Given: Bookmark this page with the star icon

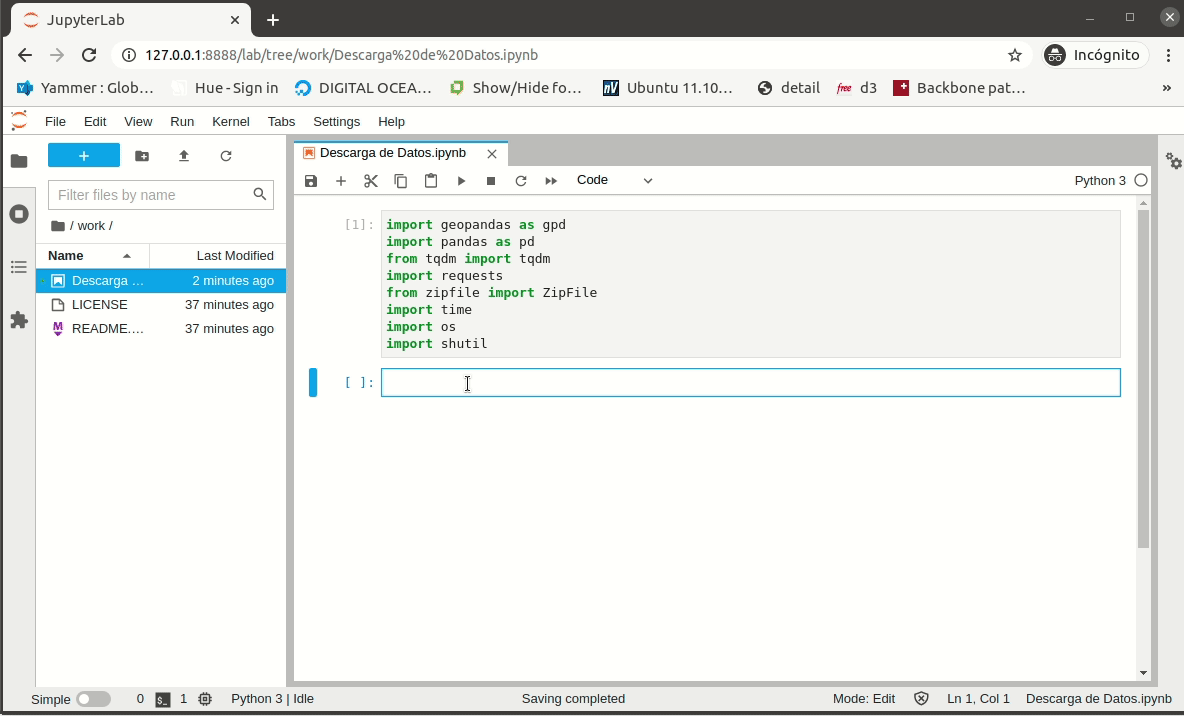Looking at the screenshot, I should point(1015,55).
